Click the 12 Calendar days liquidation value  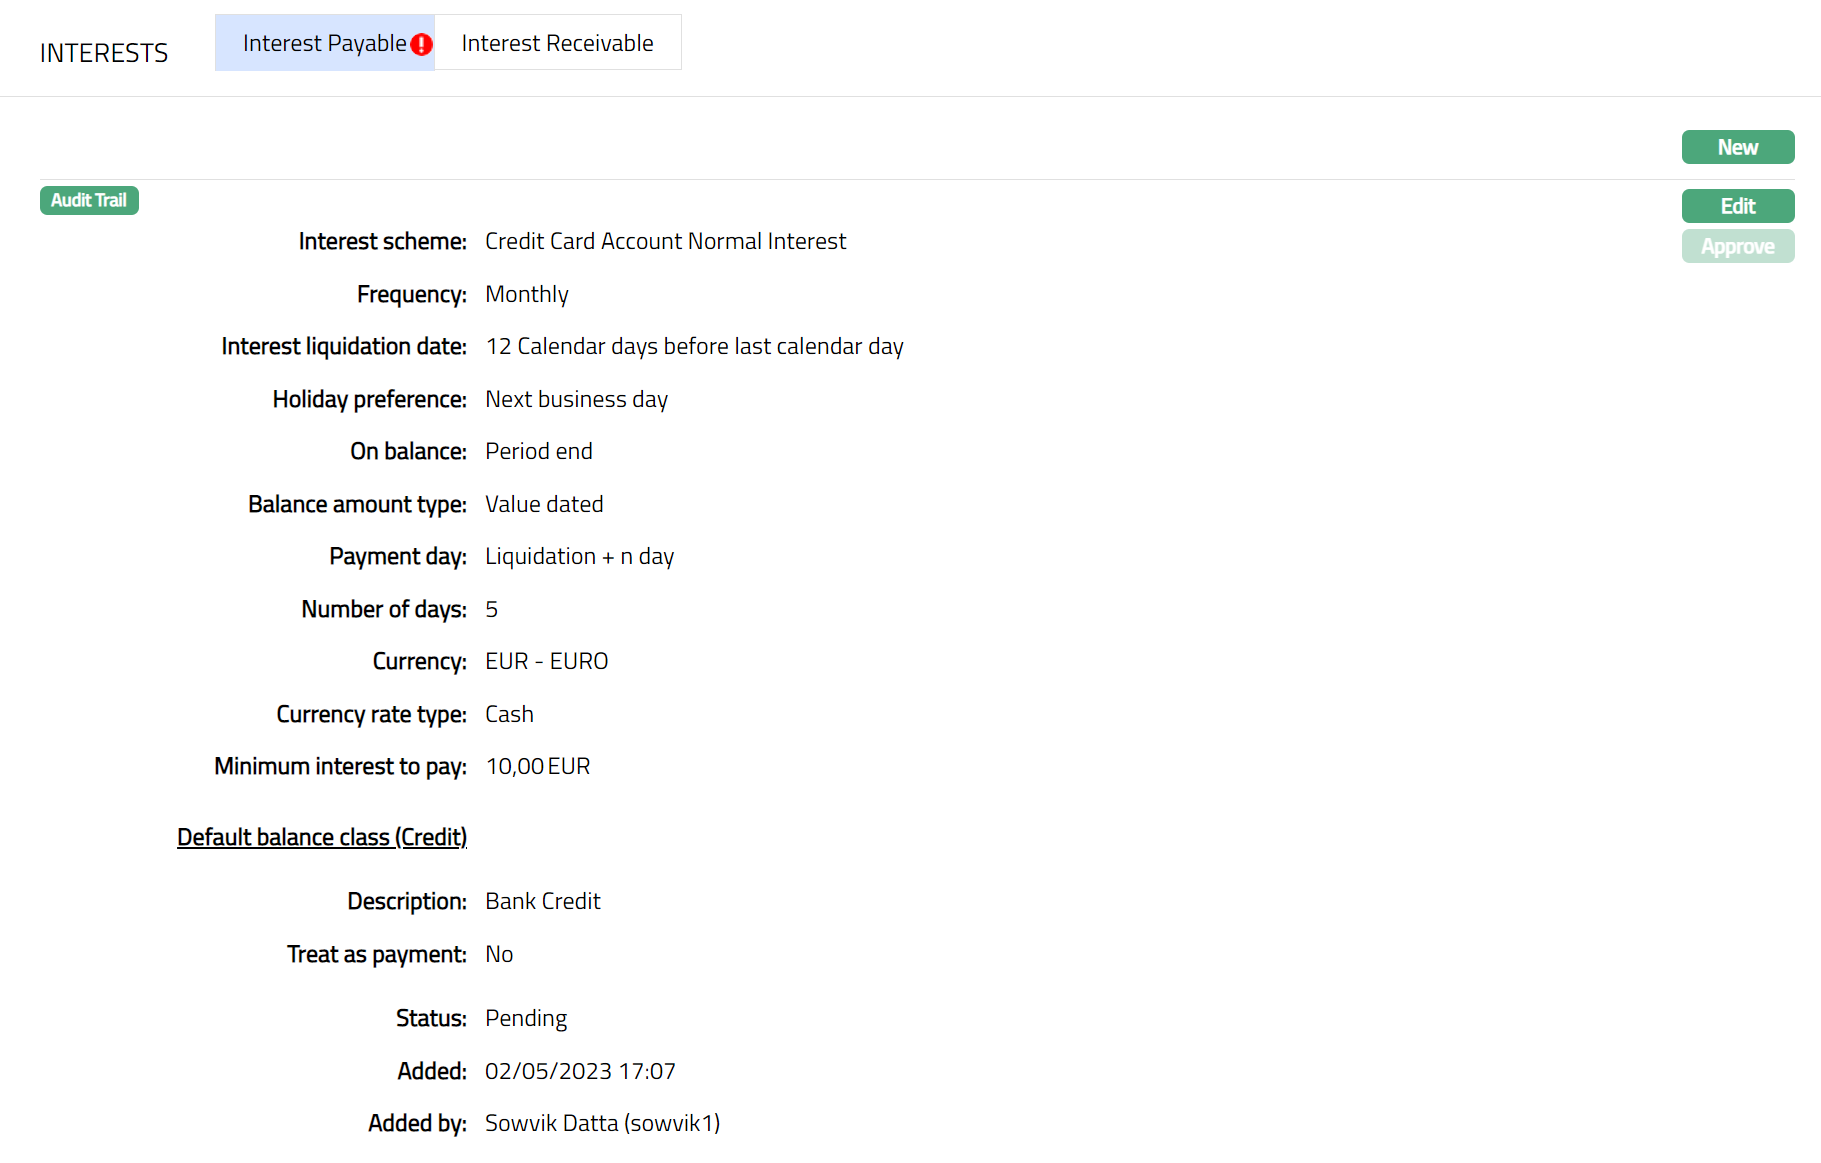pyautogui.click(x=694, y=346)
